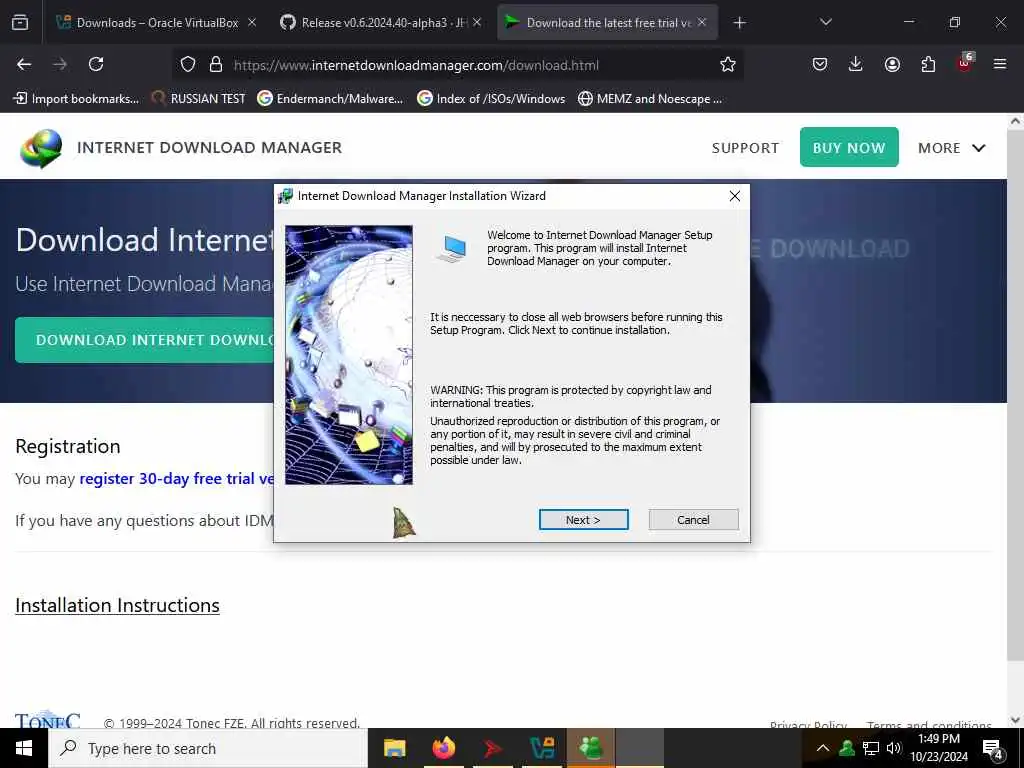The width and height of the screenshot is (1024, 768).
Task: Open File Explorer from the taskbar
Action: click(x=394, y=748)
